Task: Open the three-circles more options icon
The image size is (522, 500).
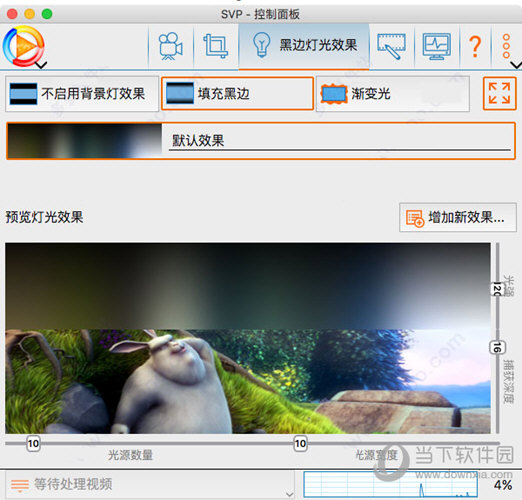Action: click(x=506, y=46)
